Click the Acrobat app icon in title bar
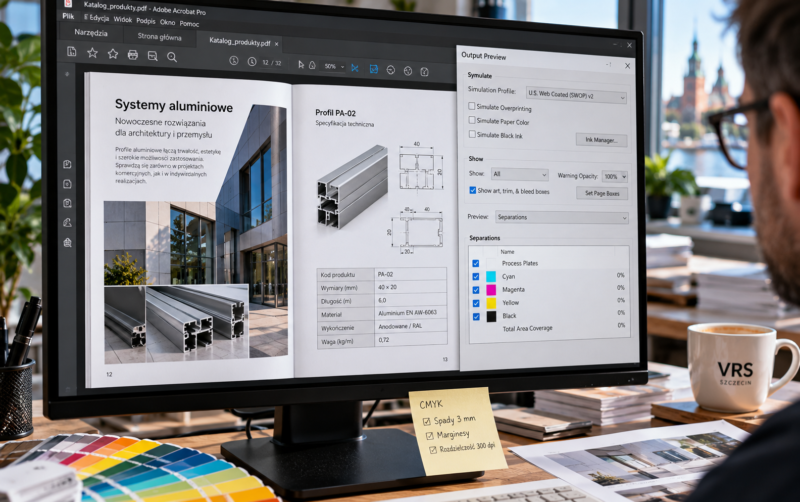The width and height of the screenshot is (800, 502). point(68,4)
